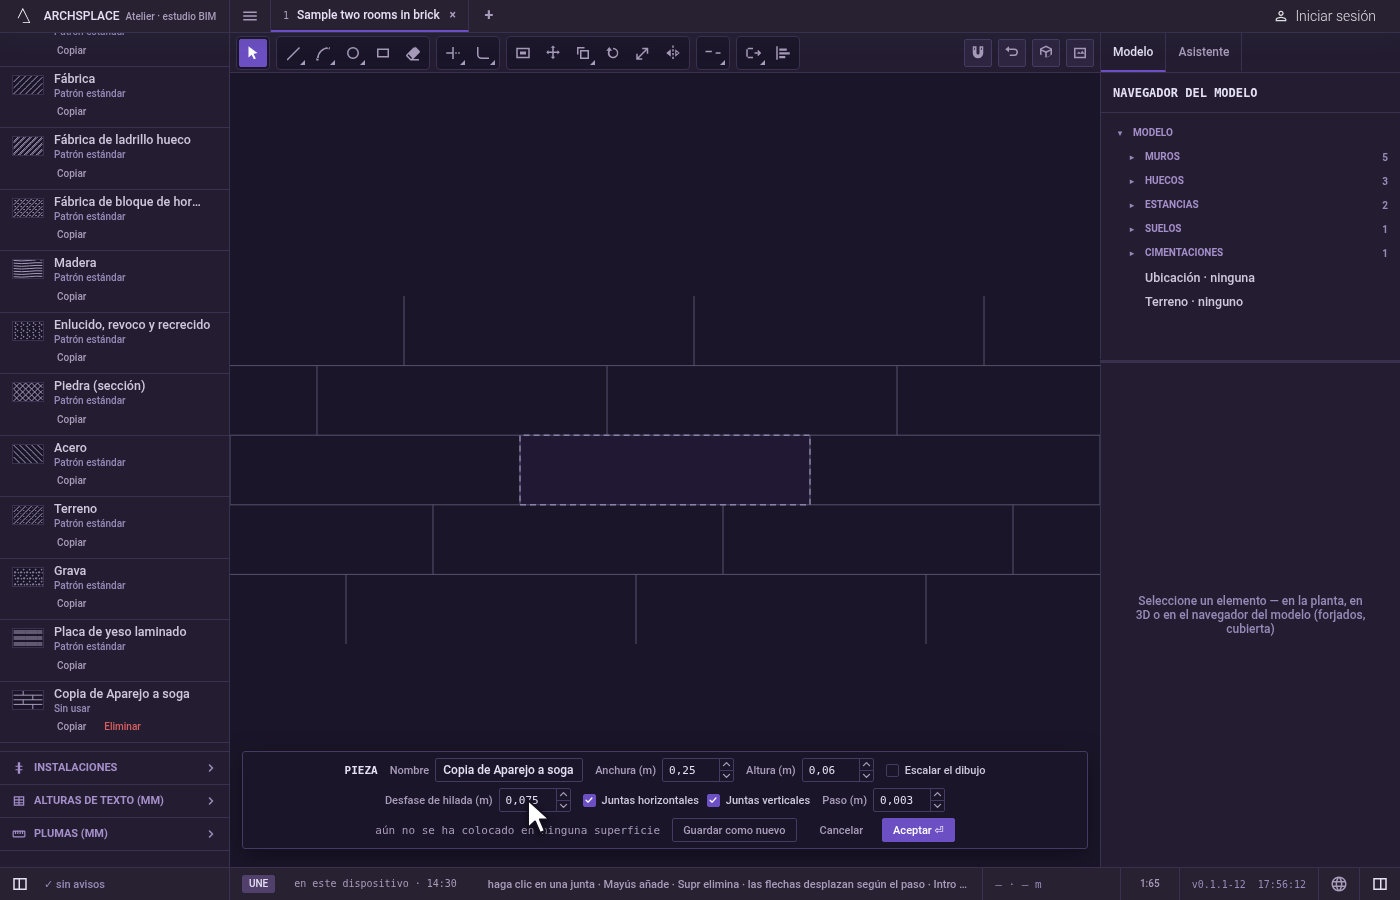Click Iniciar sesión
This screenshot has height=900, width=1400.
[x=1325, y=16]
